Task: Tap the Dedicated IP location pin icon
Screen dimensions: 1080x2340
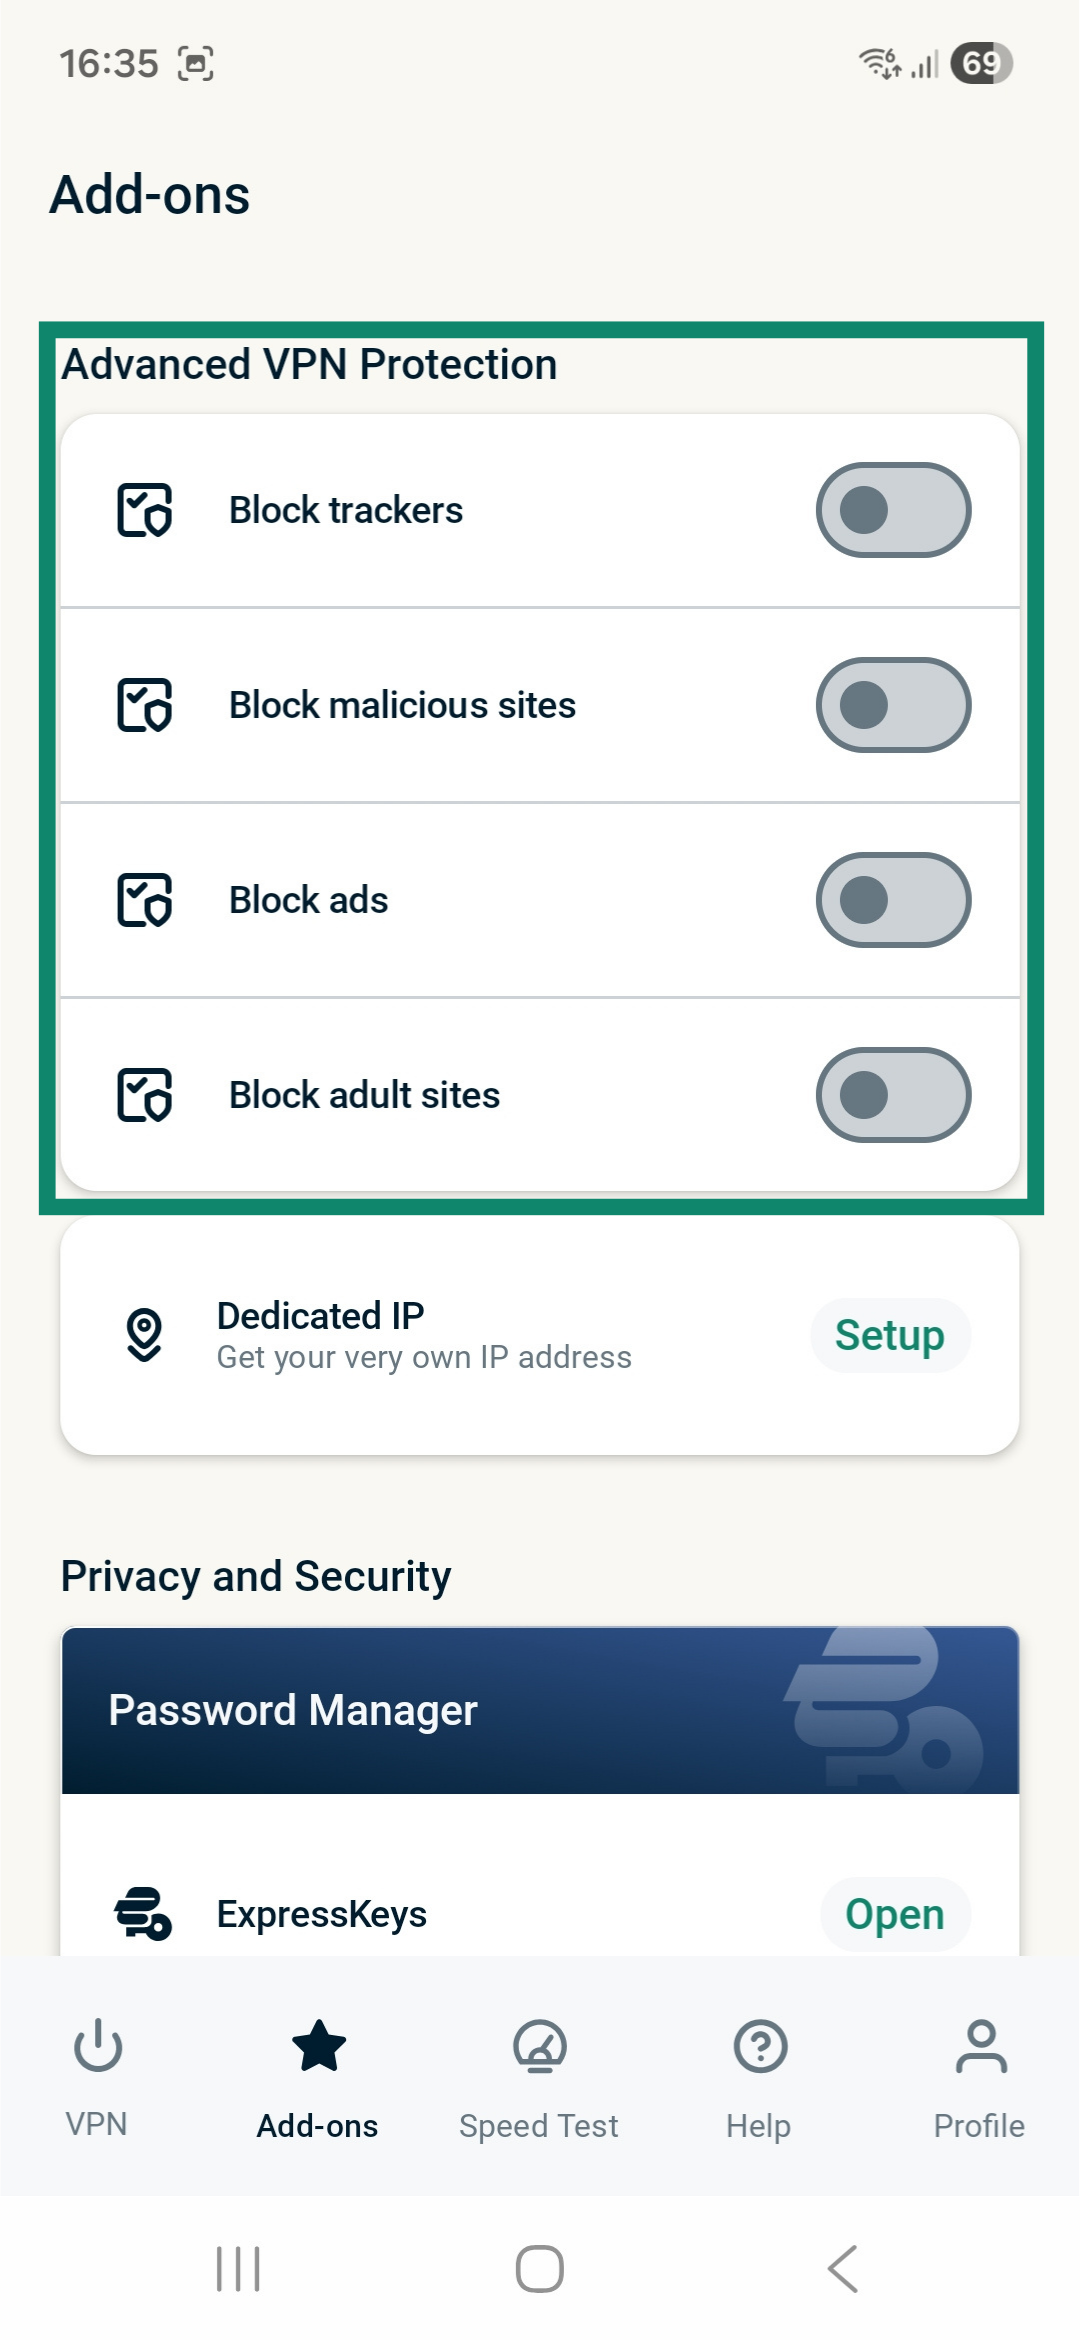Action: [144, 1335]
